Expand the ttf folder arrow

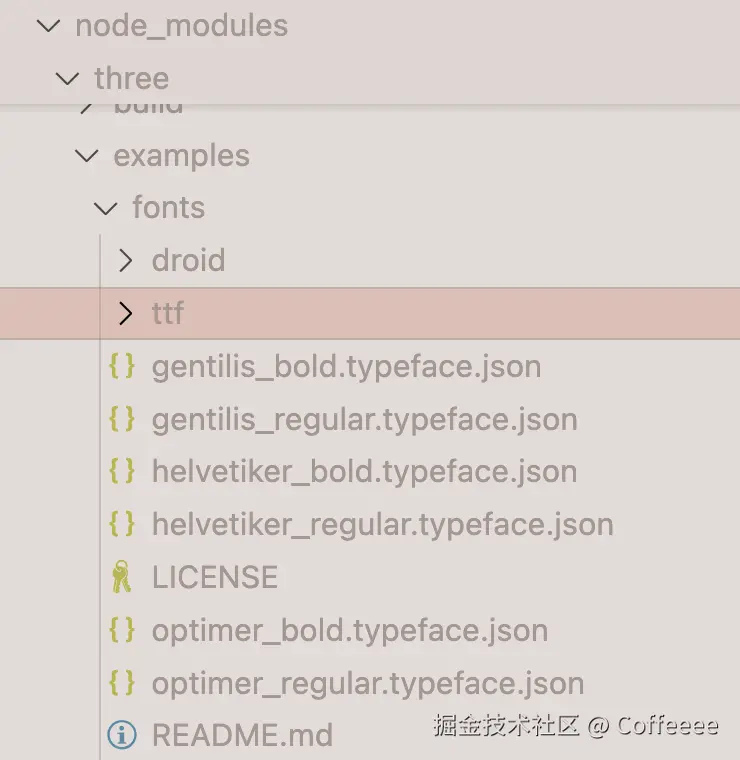125,314
